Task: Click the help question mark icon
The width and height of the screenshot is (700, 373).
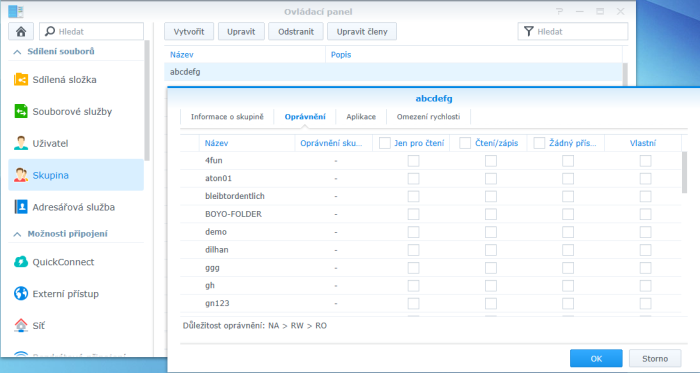Action: [x=560, y=12]
